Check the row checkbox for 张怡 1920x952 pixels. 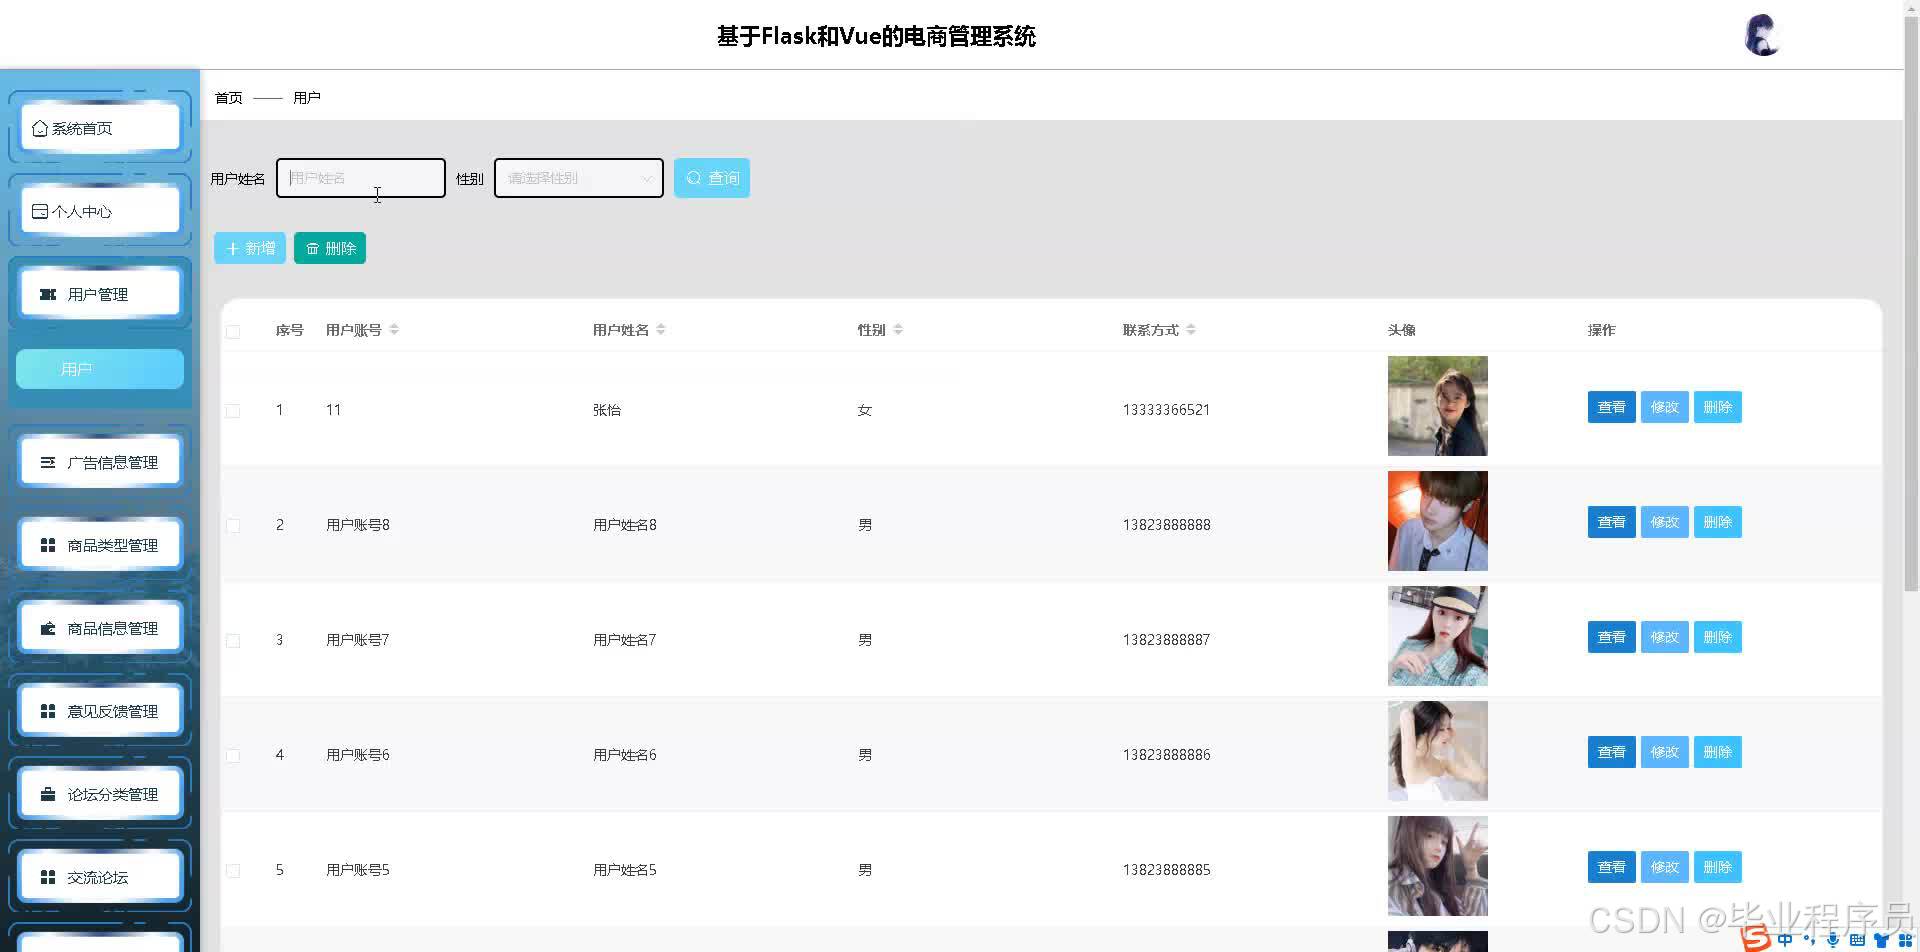coord(233,411)
